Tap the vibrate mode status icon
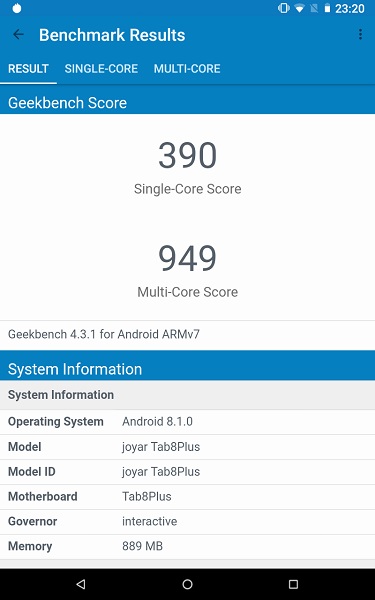The width and height of the screenshot is (375, 600). point(284,8)
